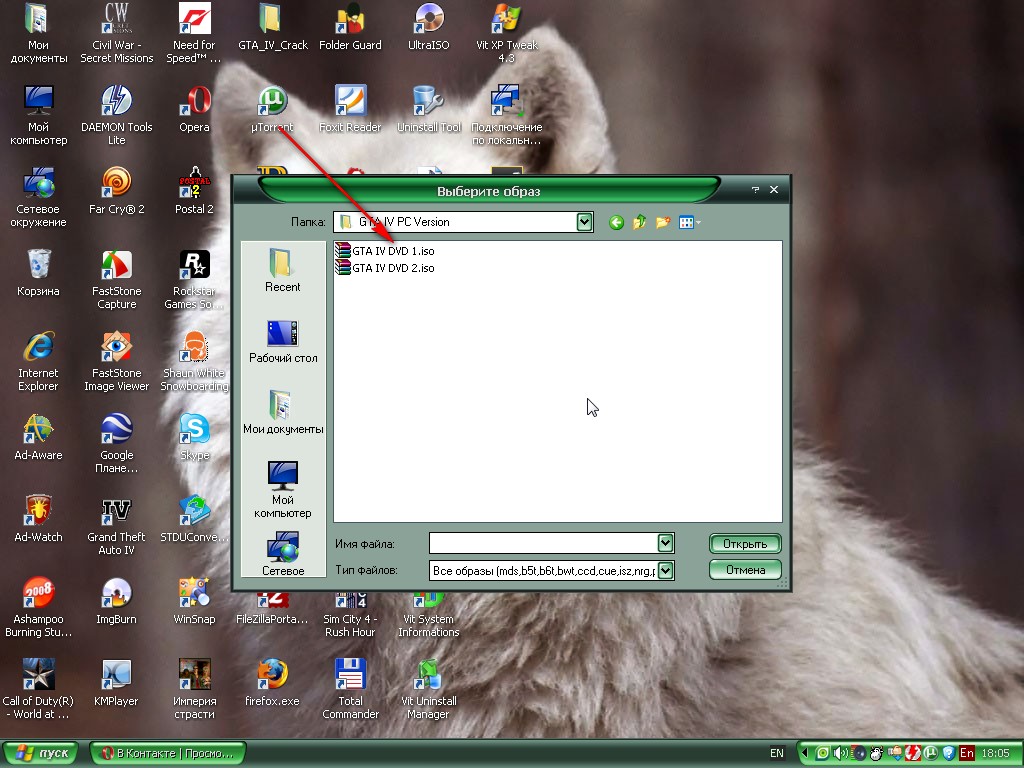Select the firefox.exe desktop icon

[272, 683]
